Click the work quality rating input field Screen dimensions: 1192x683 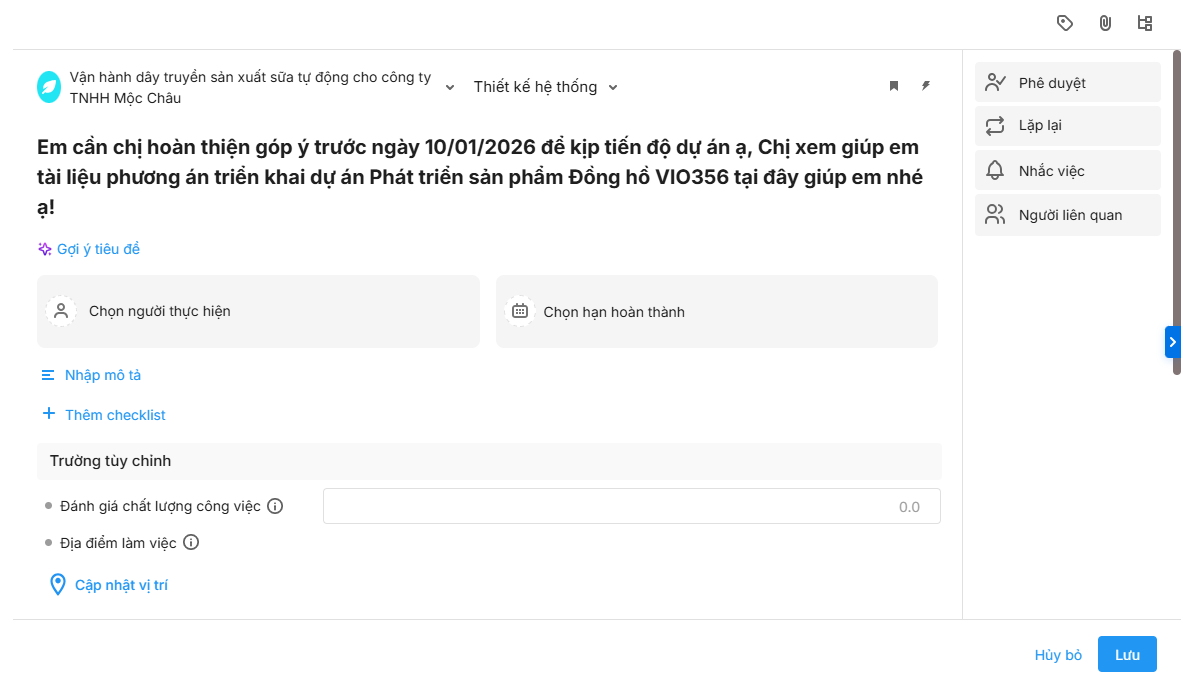pos(631,506)
